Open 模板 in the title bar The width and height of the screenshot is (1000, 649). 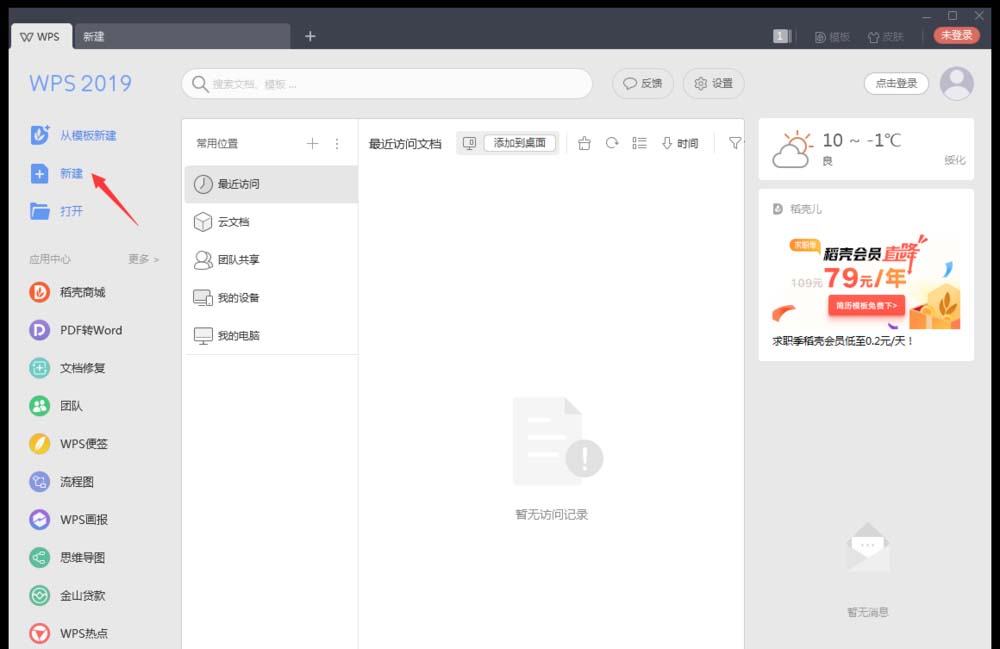832,37
